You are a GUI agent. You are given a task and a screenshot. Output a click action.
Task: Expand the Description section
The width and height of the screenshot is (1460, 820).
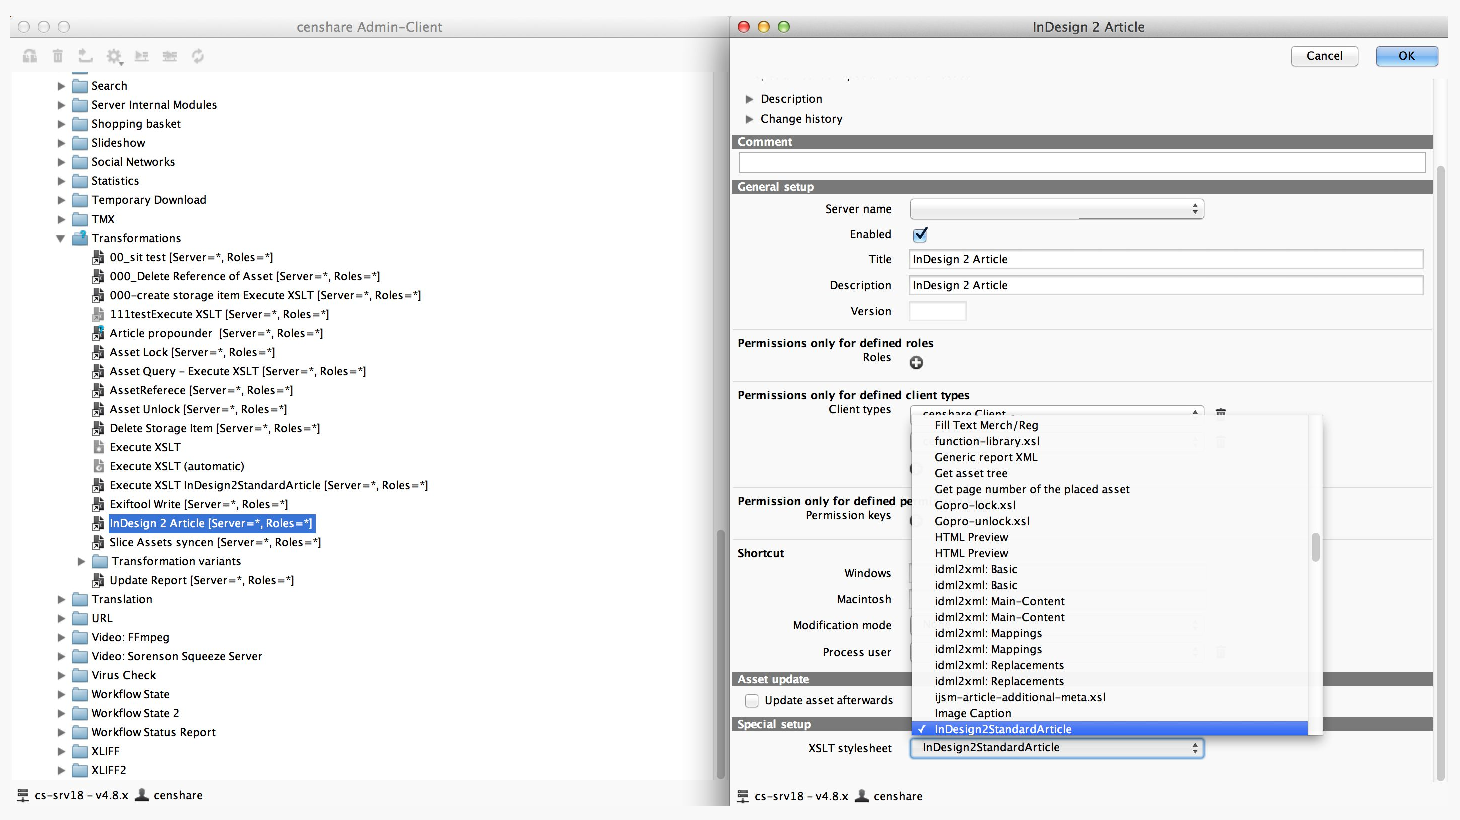pyautogui.click(x=750, y=99)
